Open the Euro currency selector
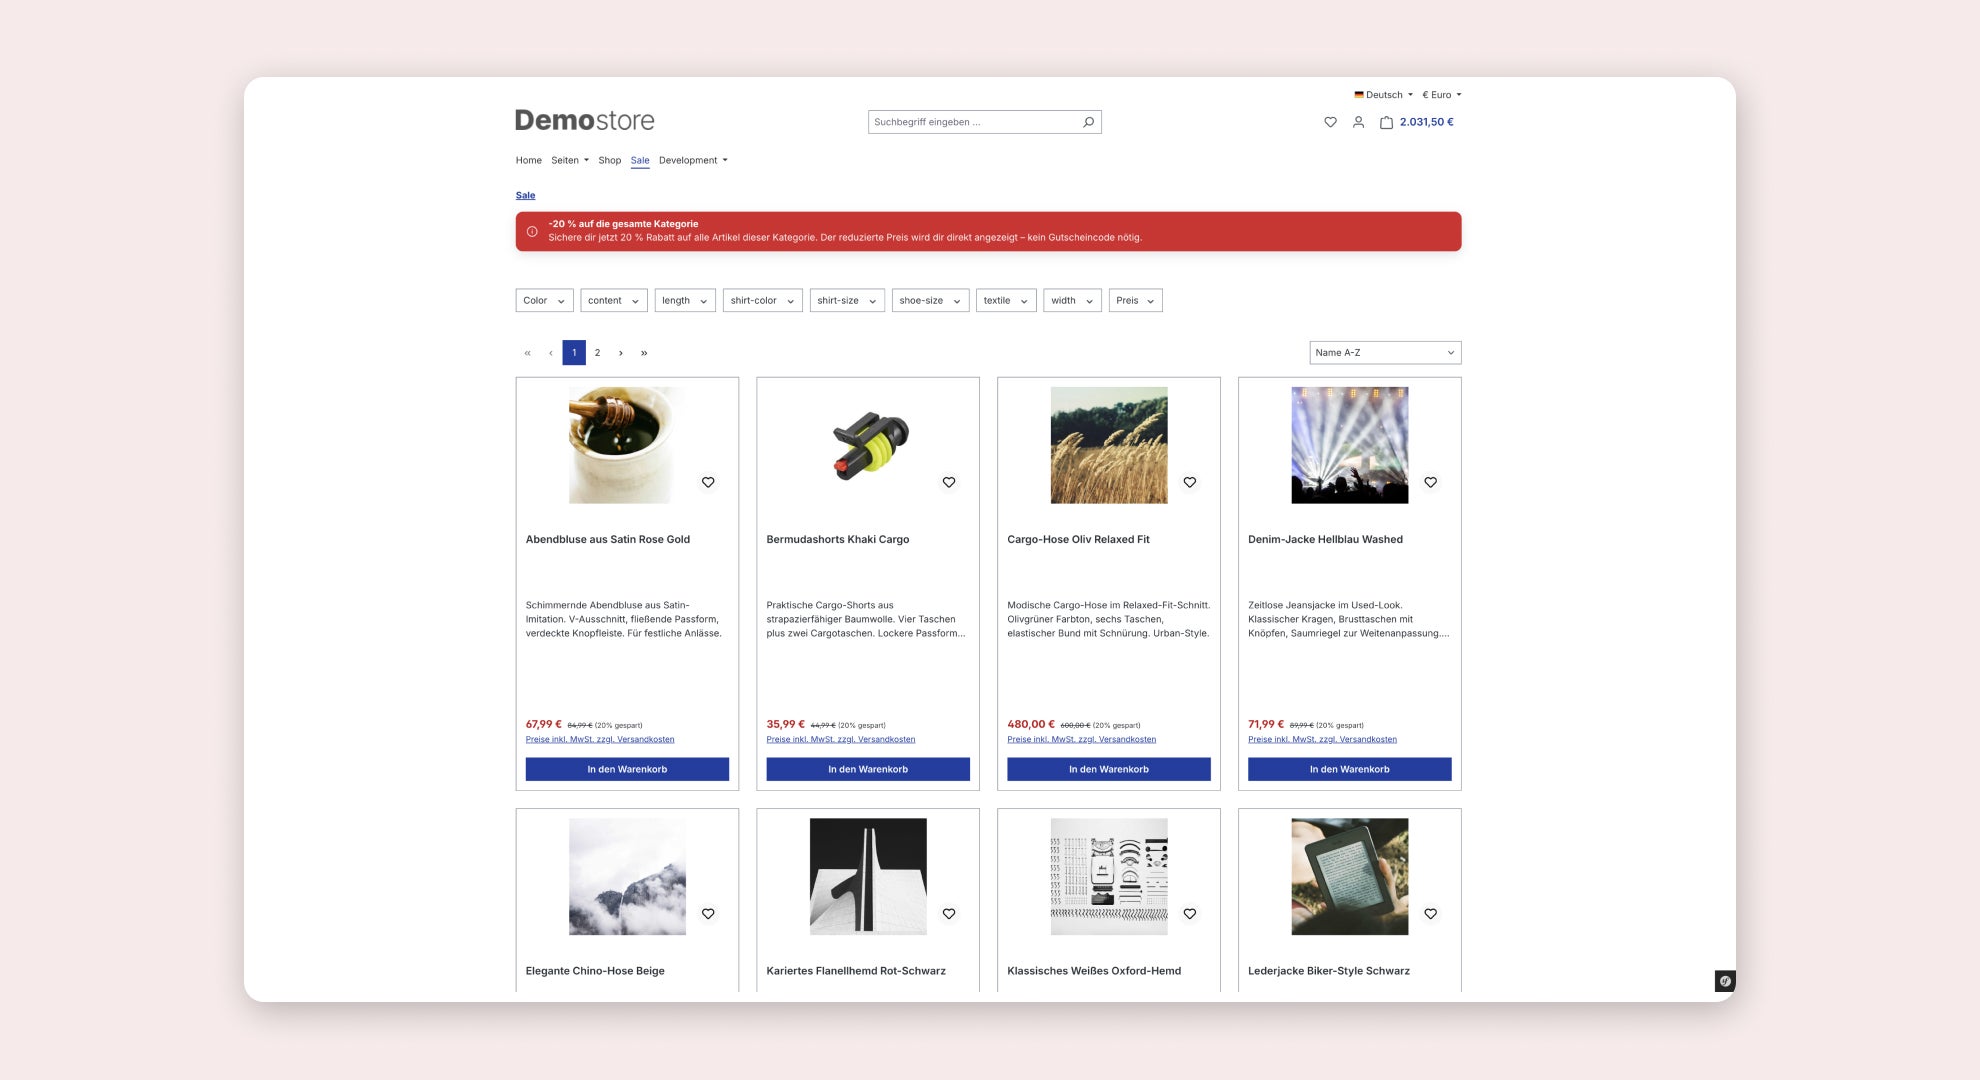This screenshot has width=1980, height=1080. [1442, 95]
